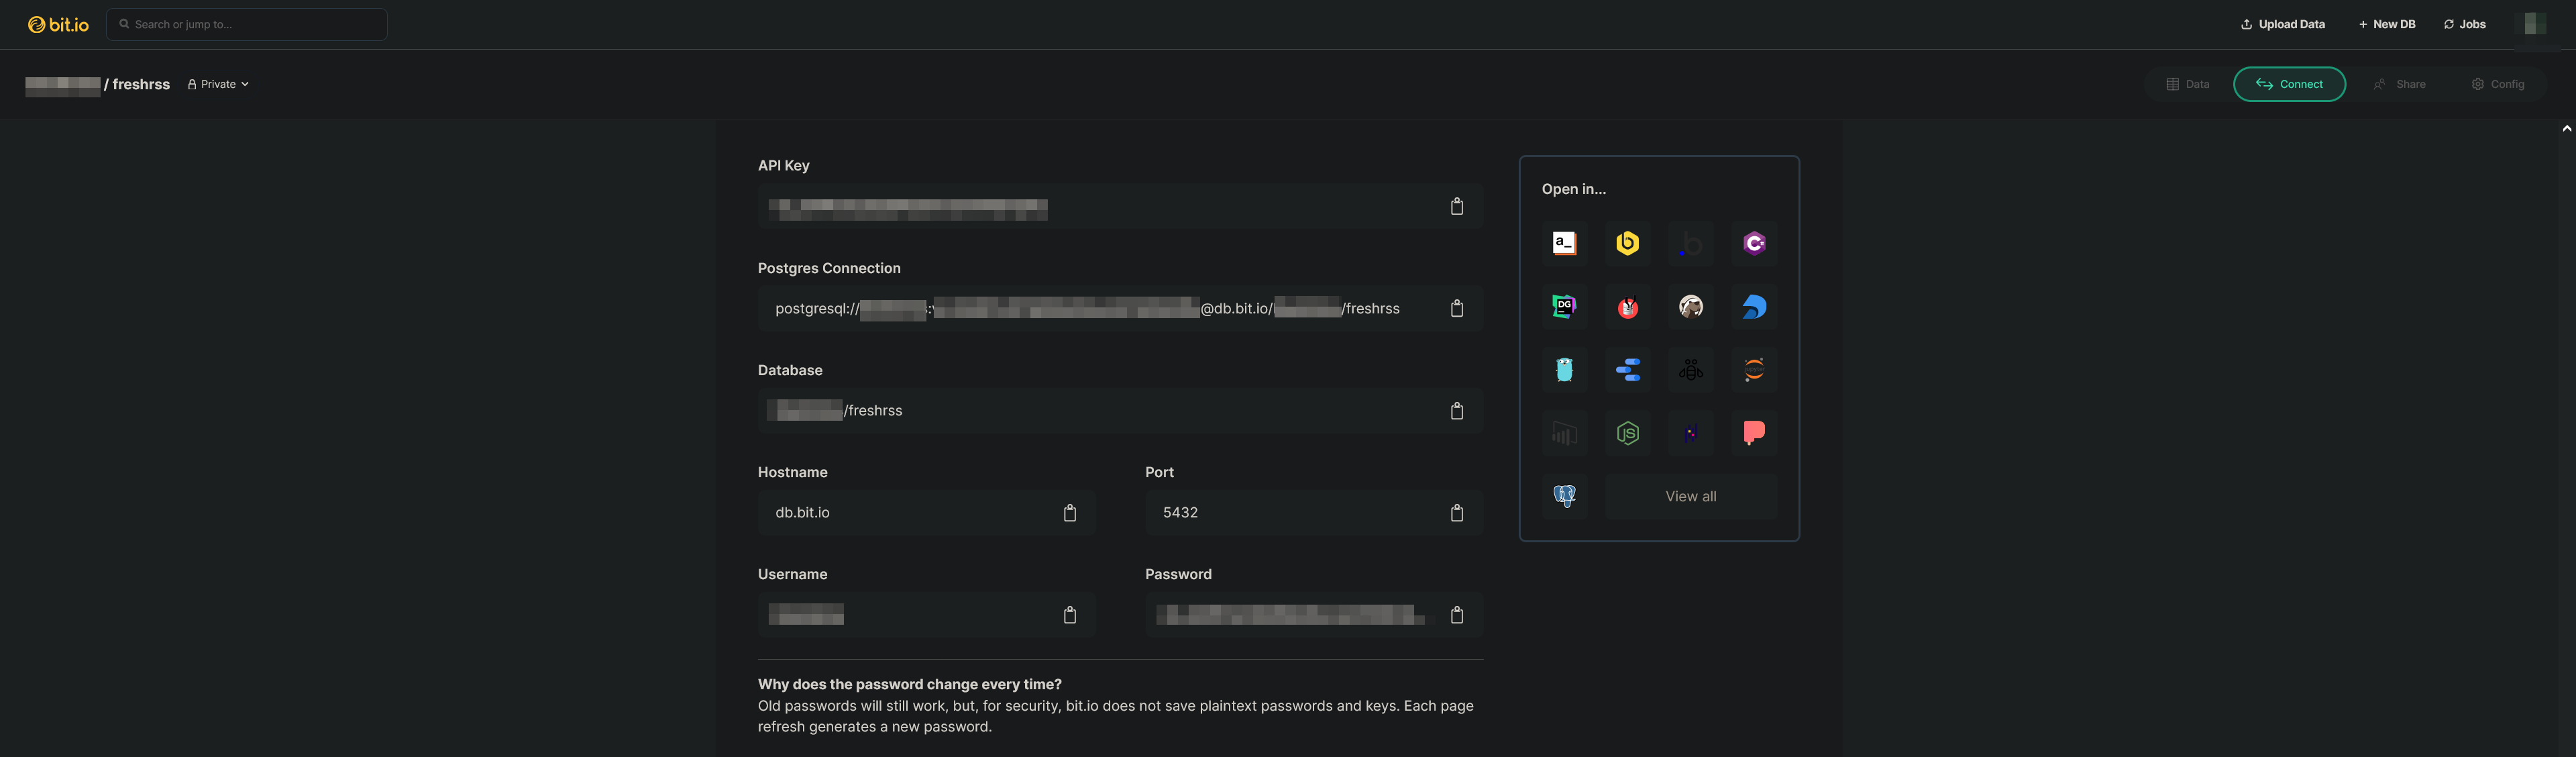Image resolution: width=2576 pixels, height=757 pixels.
Task: Click the New DB button
Action: coord(2386,24)
